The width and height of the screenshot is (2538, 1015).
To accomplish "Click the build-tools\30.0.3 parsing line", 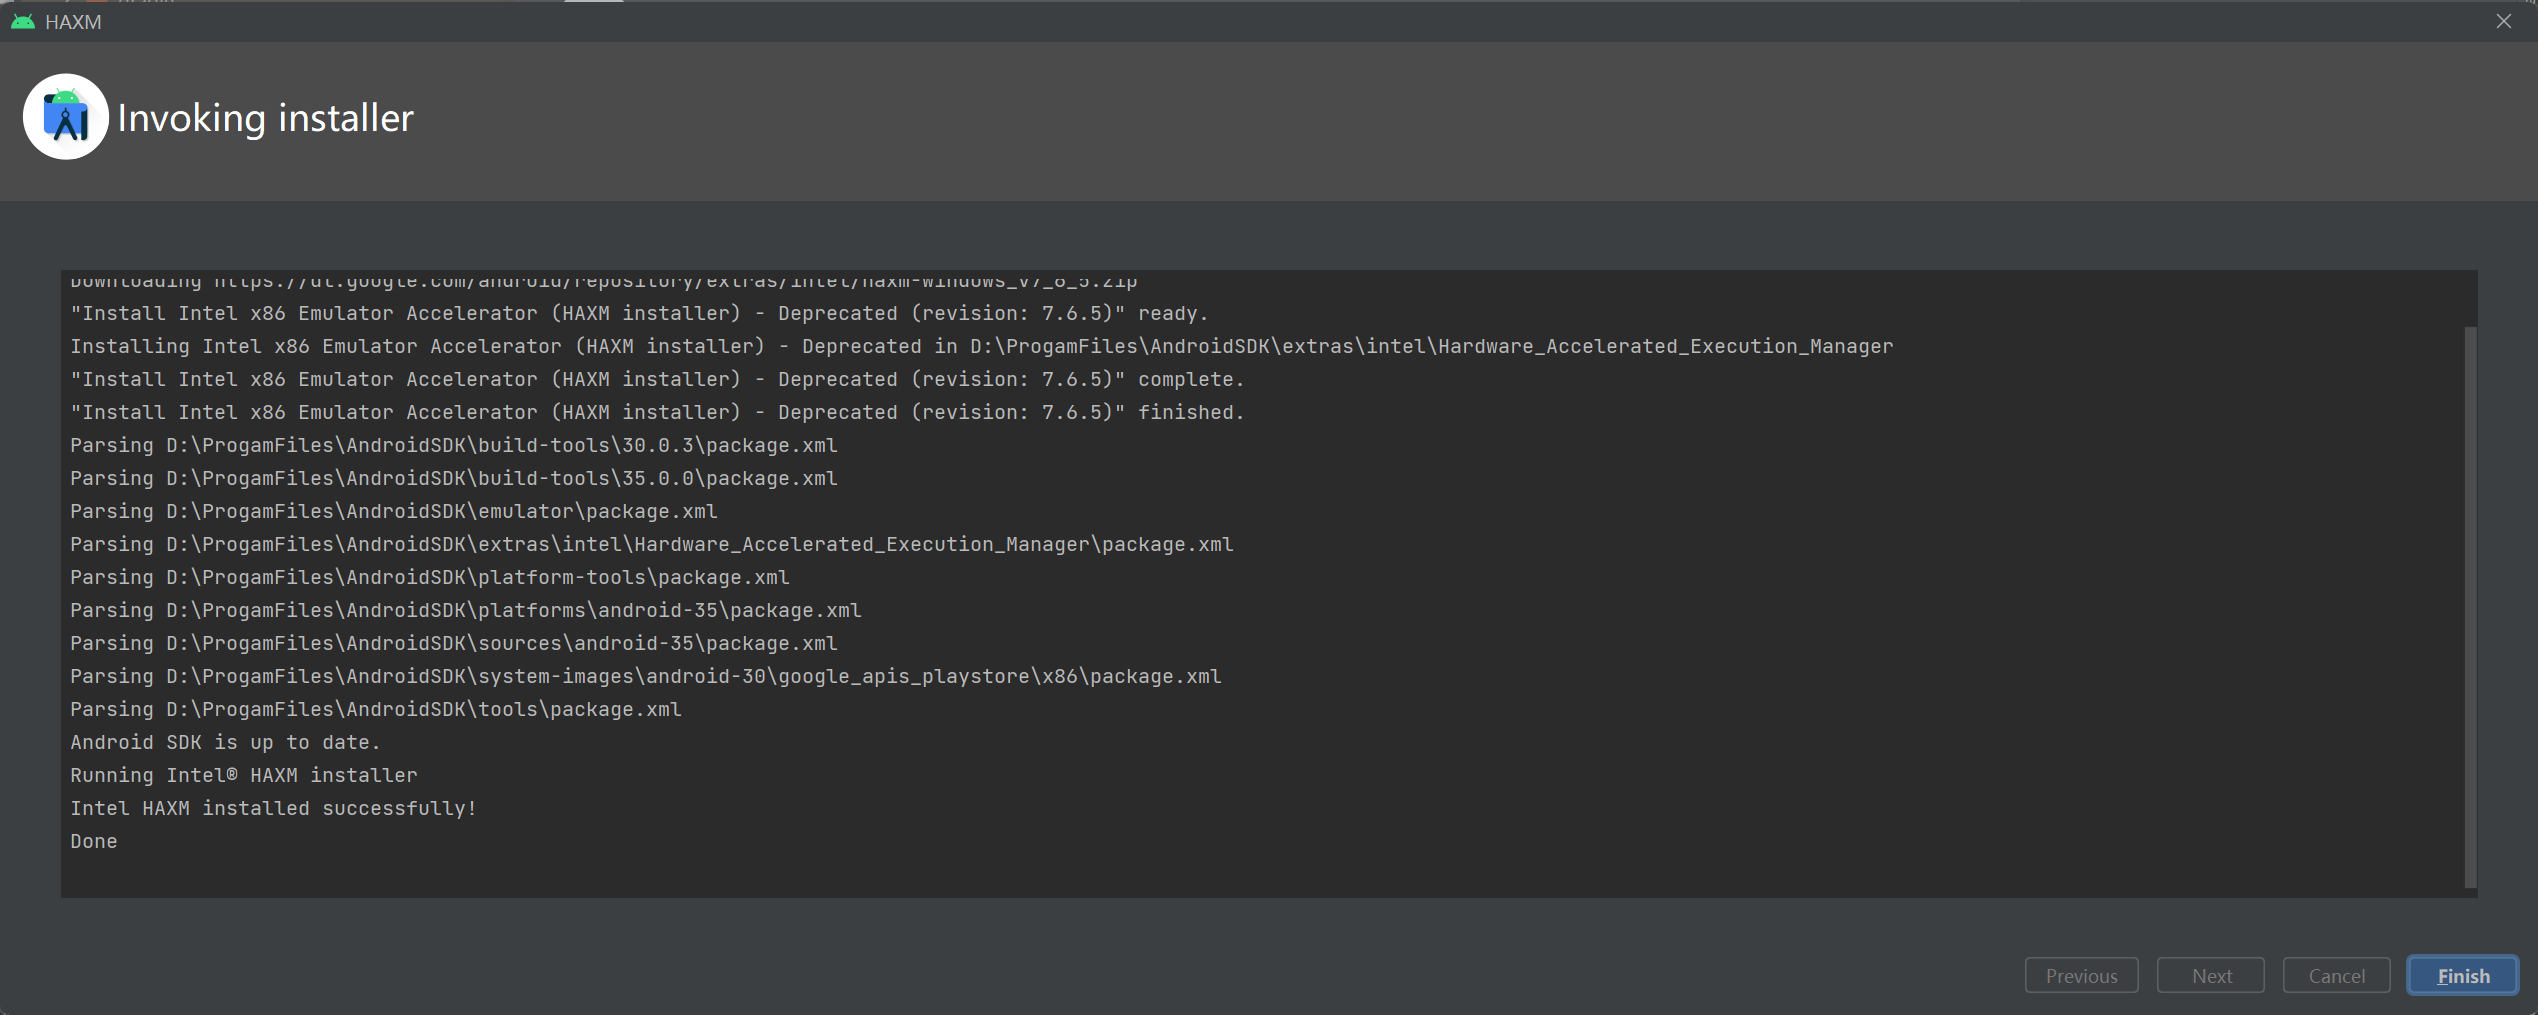I will tap(453, 446).
